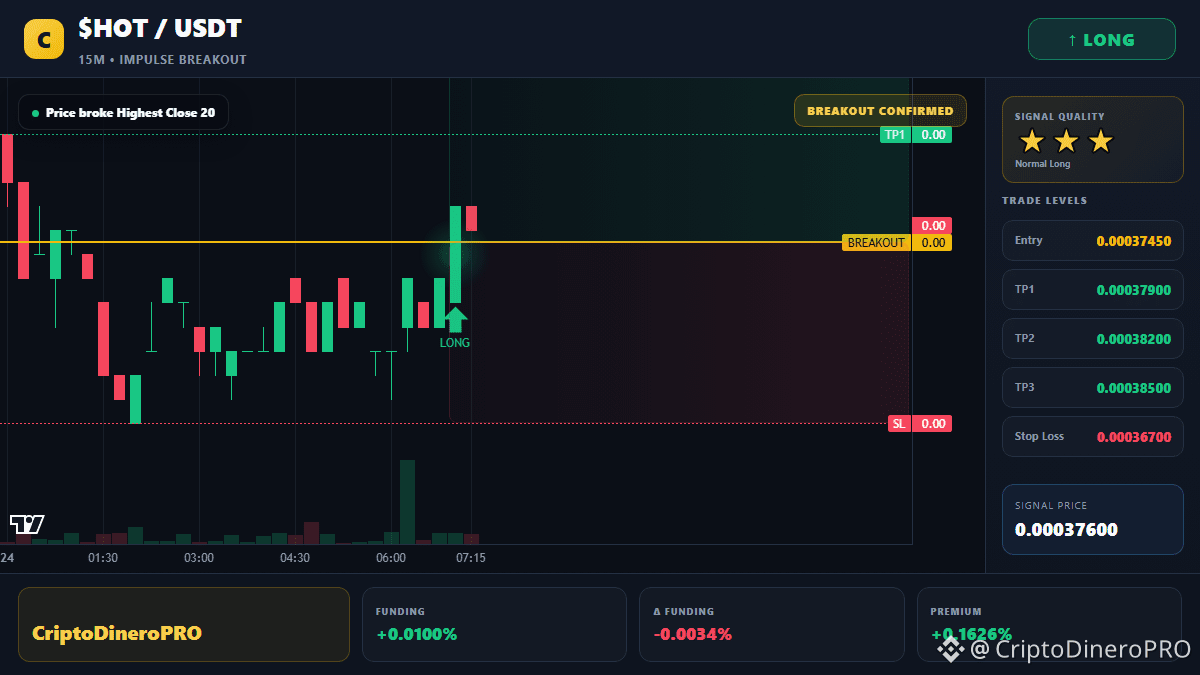Image resolution: width=1200 pixels, height=675 pixels.
Task: Click the second signal quality star
Action: pyautogui.click(x=1066, y=141)
